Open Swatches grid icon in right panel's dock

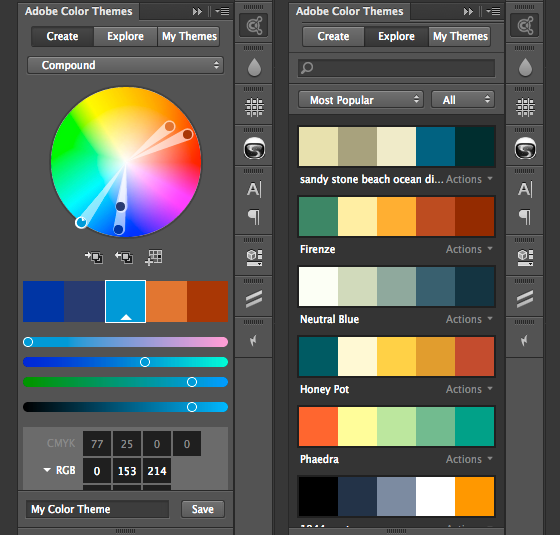[x=525, y=108]
